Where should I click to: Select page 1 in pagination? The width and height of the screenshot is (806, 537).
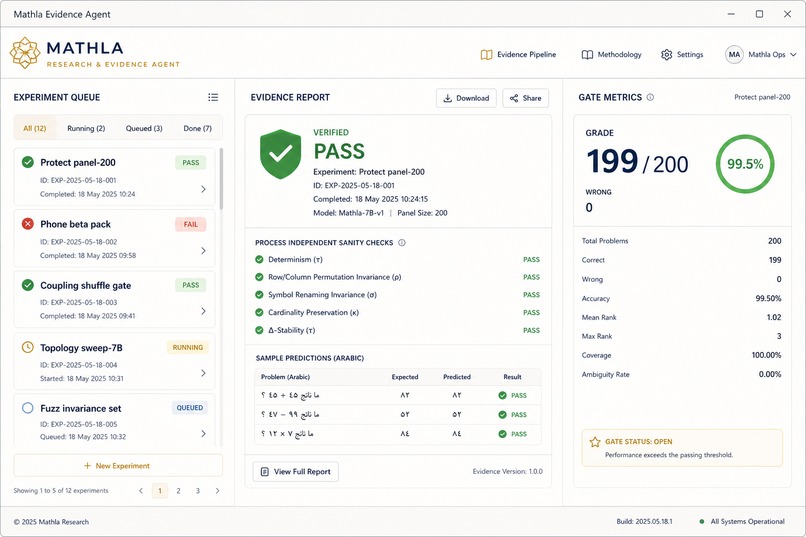160,491
